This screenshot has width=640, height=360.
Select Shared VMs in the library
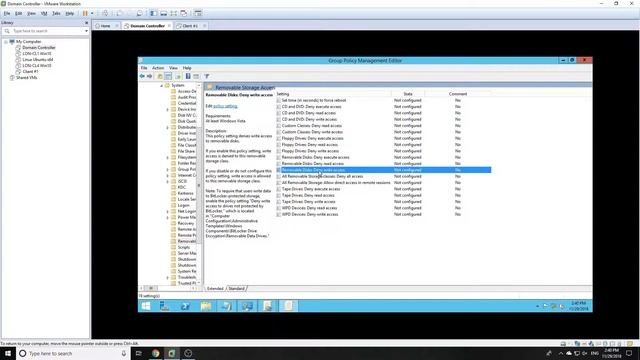coord(26,78)
